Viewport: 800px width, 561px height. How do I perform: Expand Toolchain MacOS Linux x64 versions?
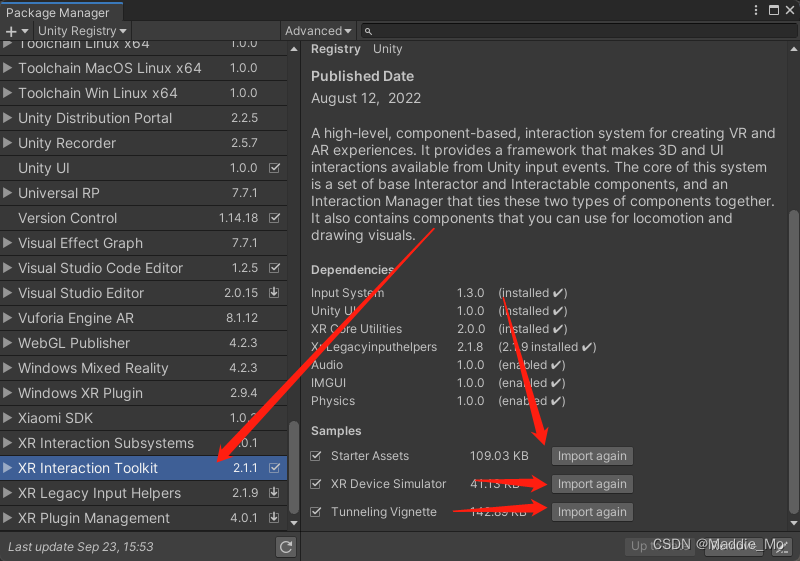7,67
